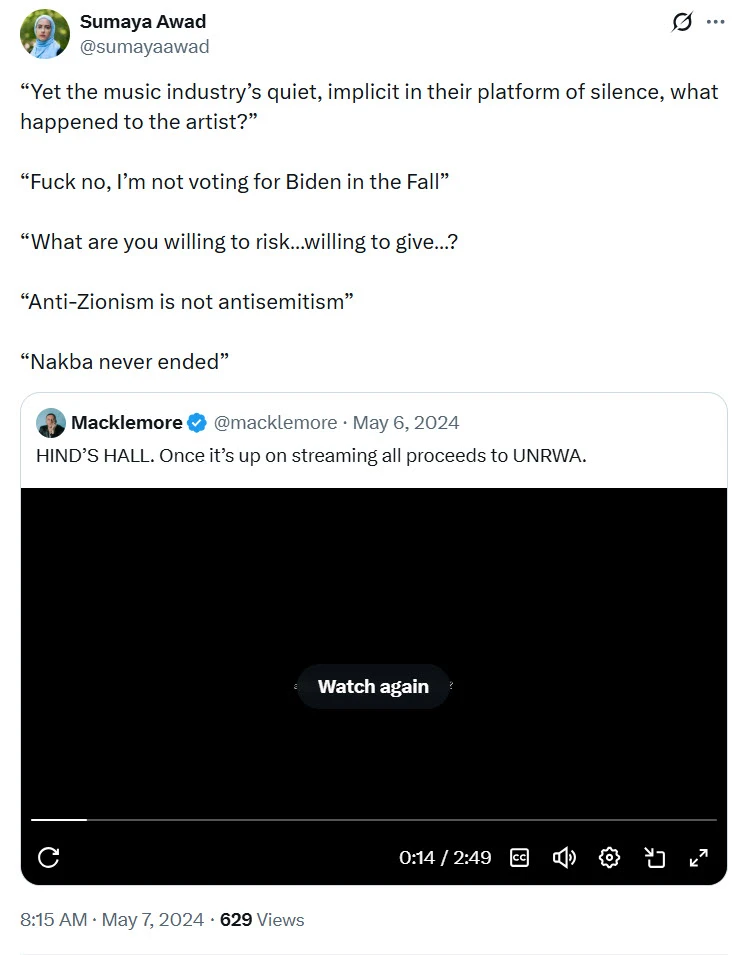This screenshot has width=744, height=955.
Task: Mute the video sound
Action: tap(564, 857)
